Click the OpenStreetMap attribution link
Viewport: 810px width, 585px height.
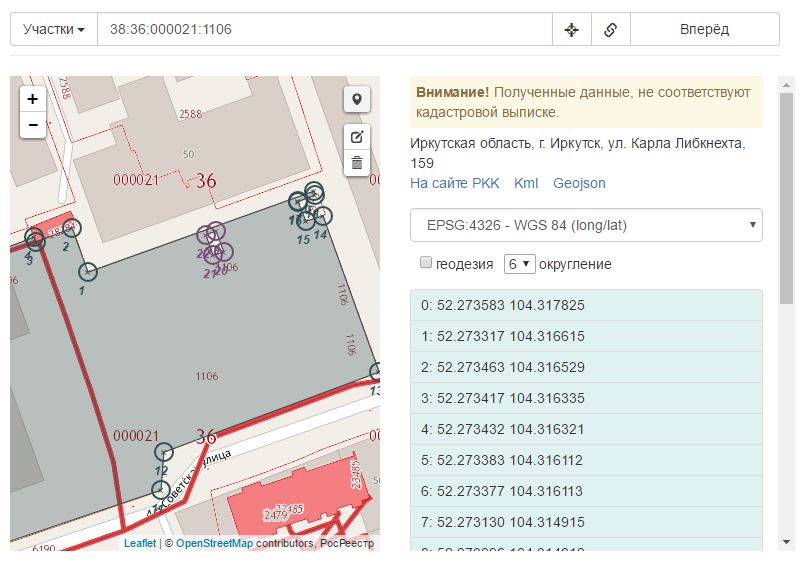coord(214,543)
